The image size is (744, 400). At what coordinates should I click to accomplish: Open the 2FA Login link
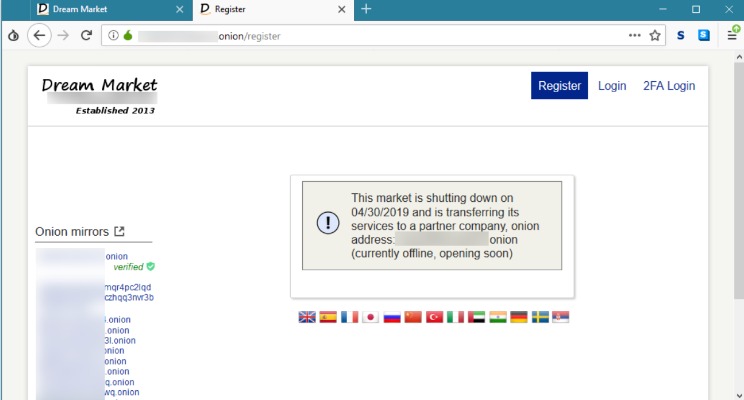coord(668,86)
